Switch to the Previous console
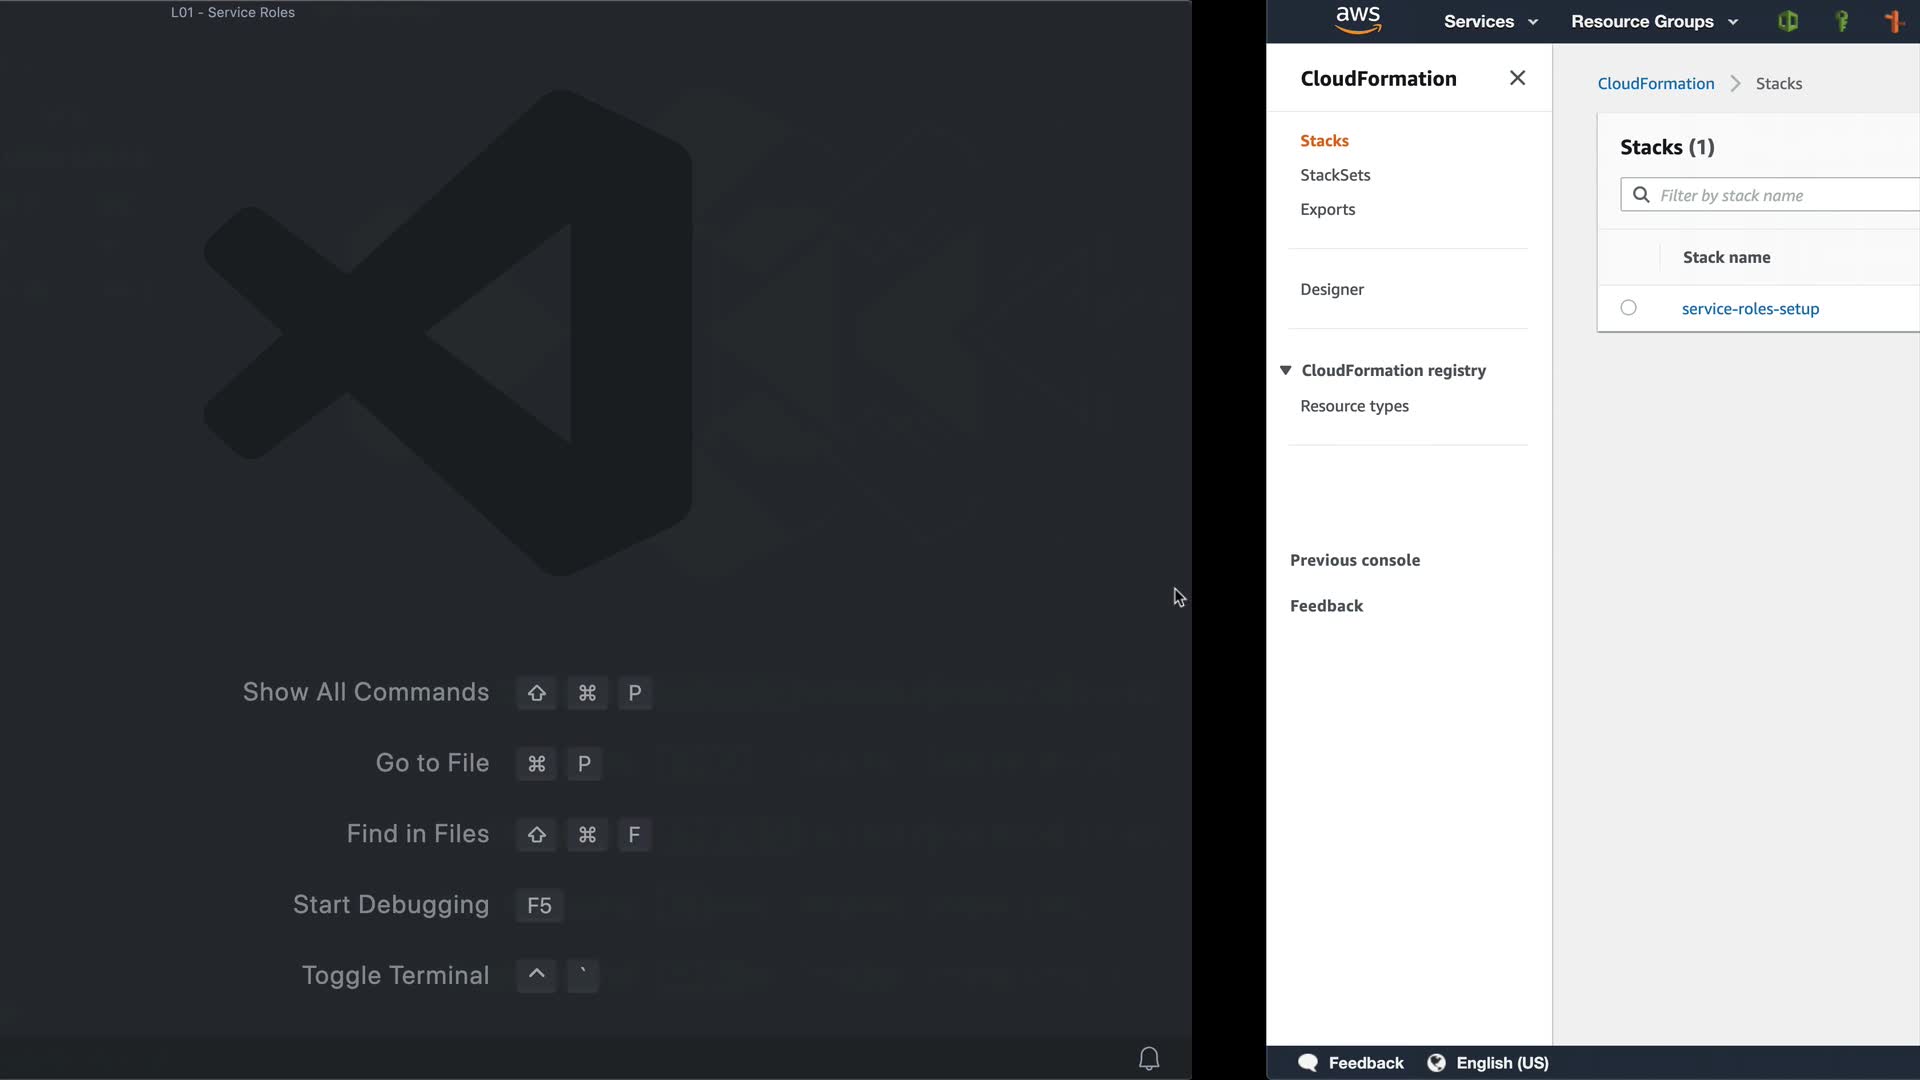This screenshot has height=1080, width=1920. click(1354, 560)
